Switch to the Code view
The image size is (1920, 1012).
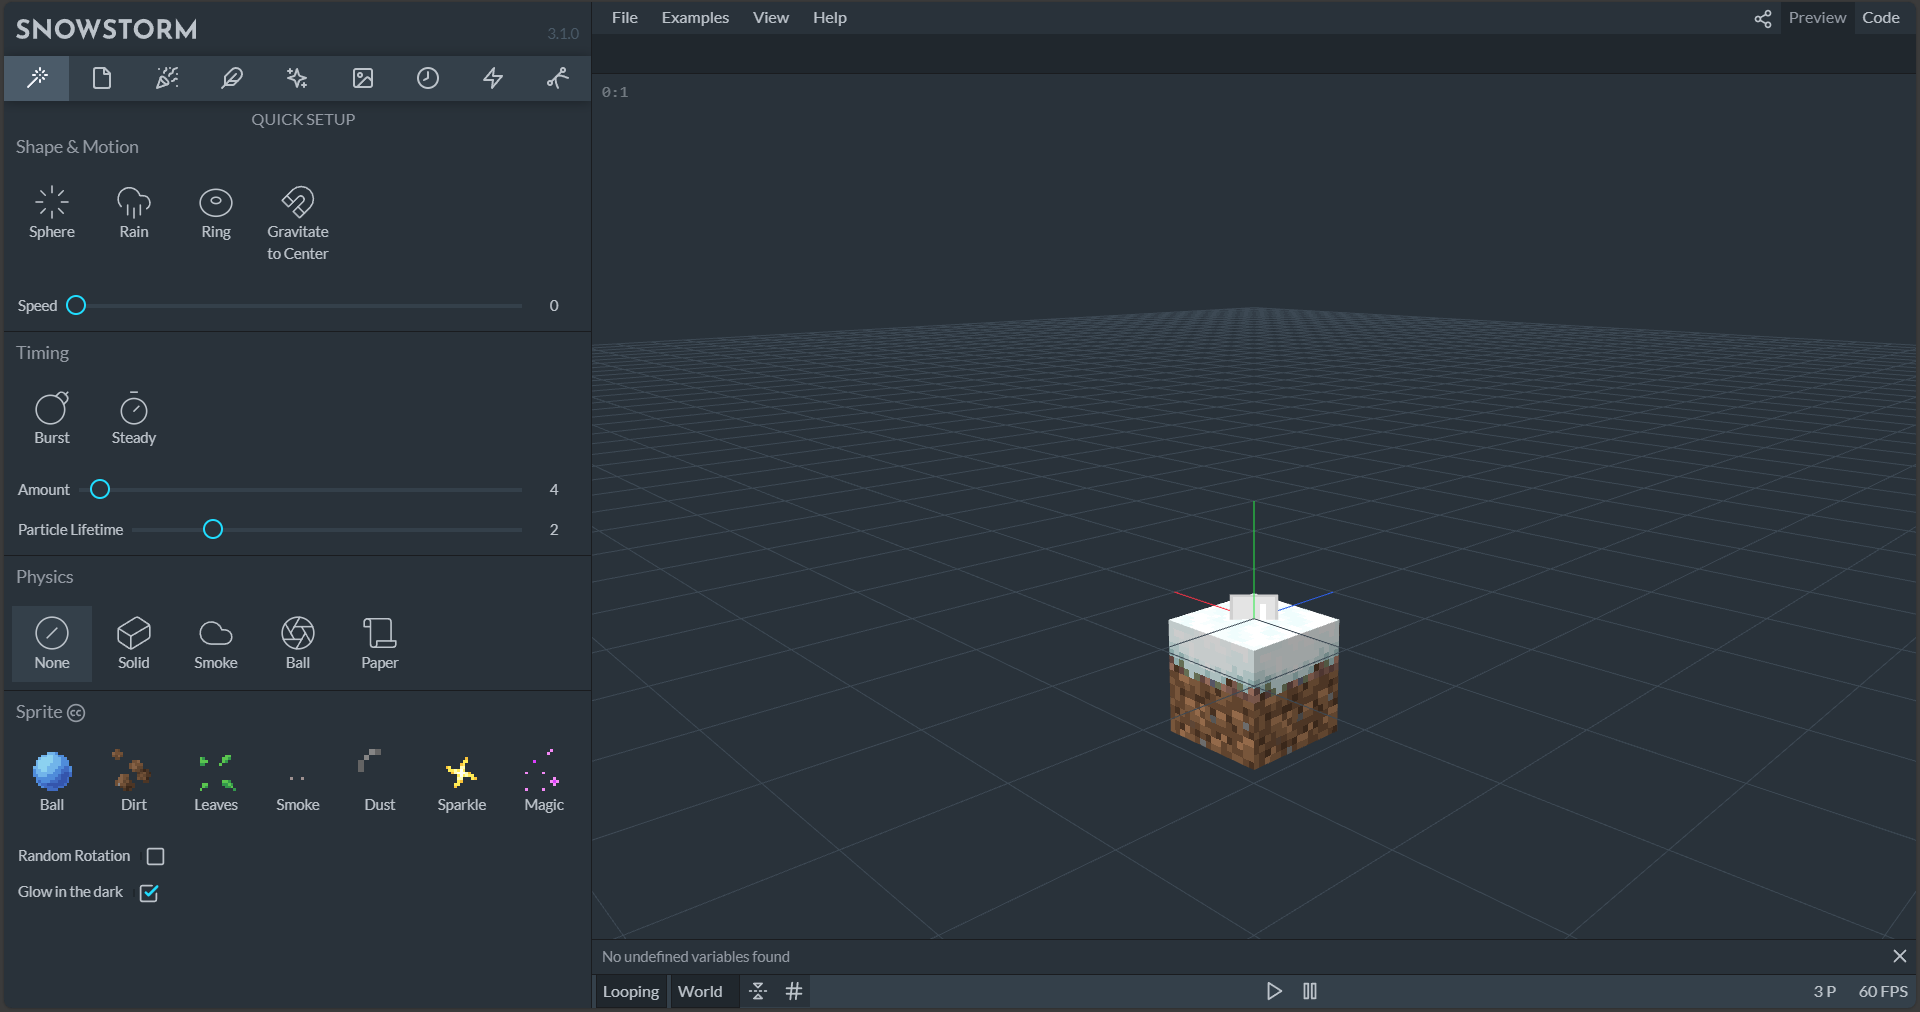1881,18
